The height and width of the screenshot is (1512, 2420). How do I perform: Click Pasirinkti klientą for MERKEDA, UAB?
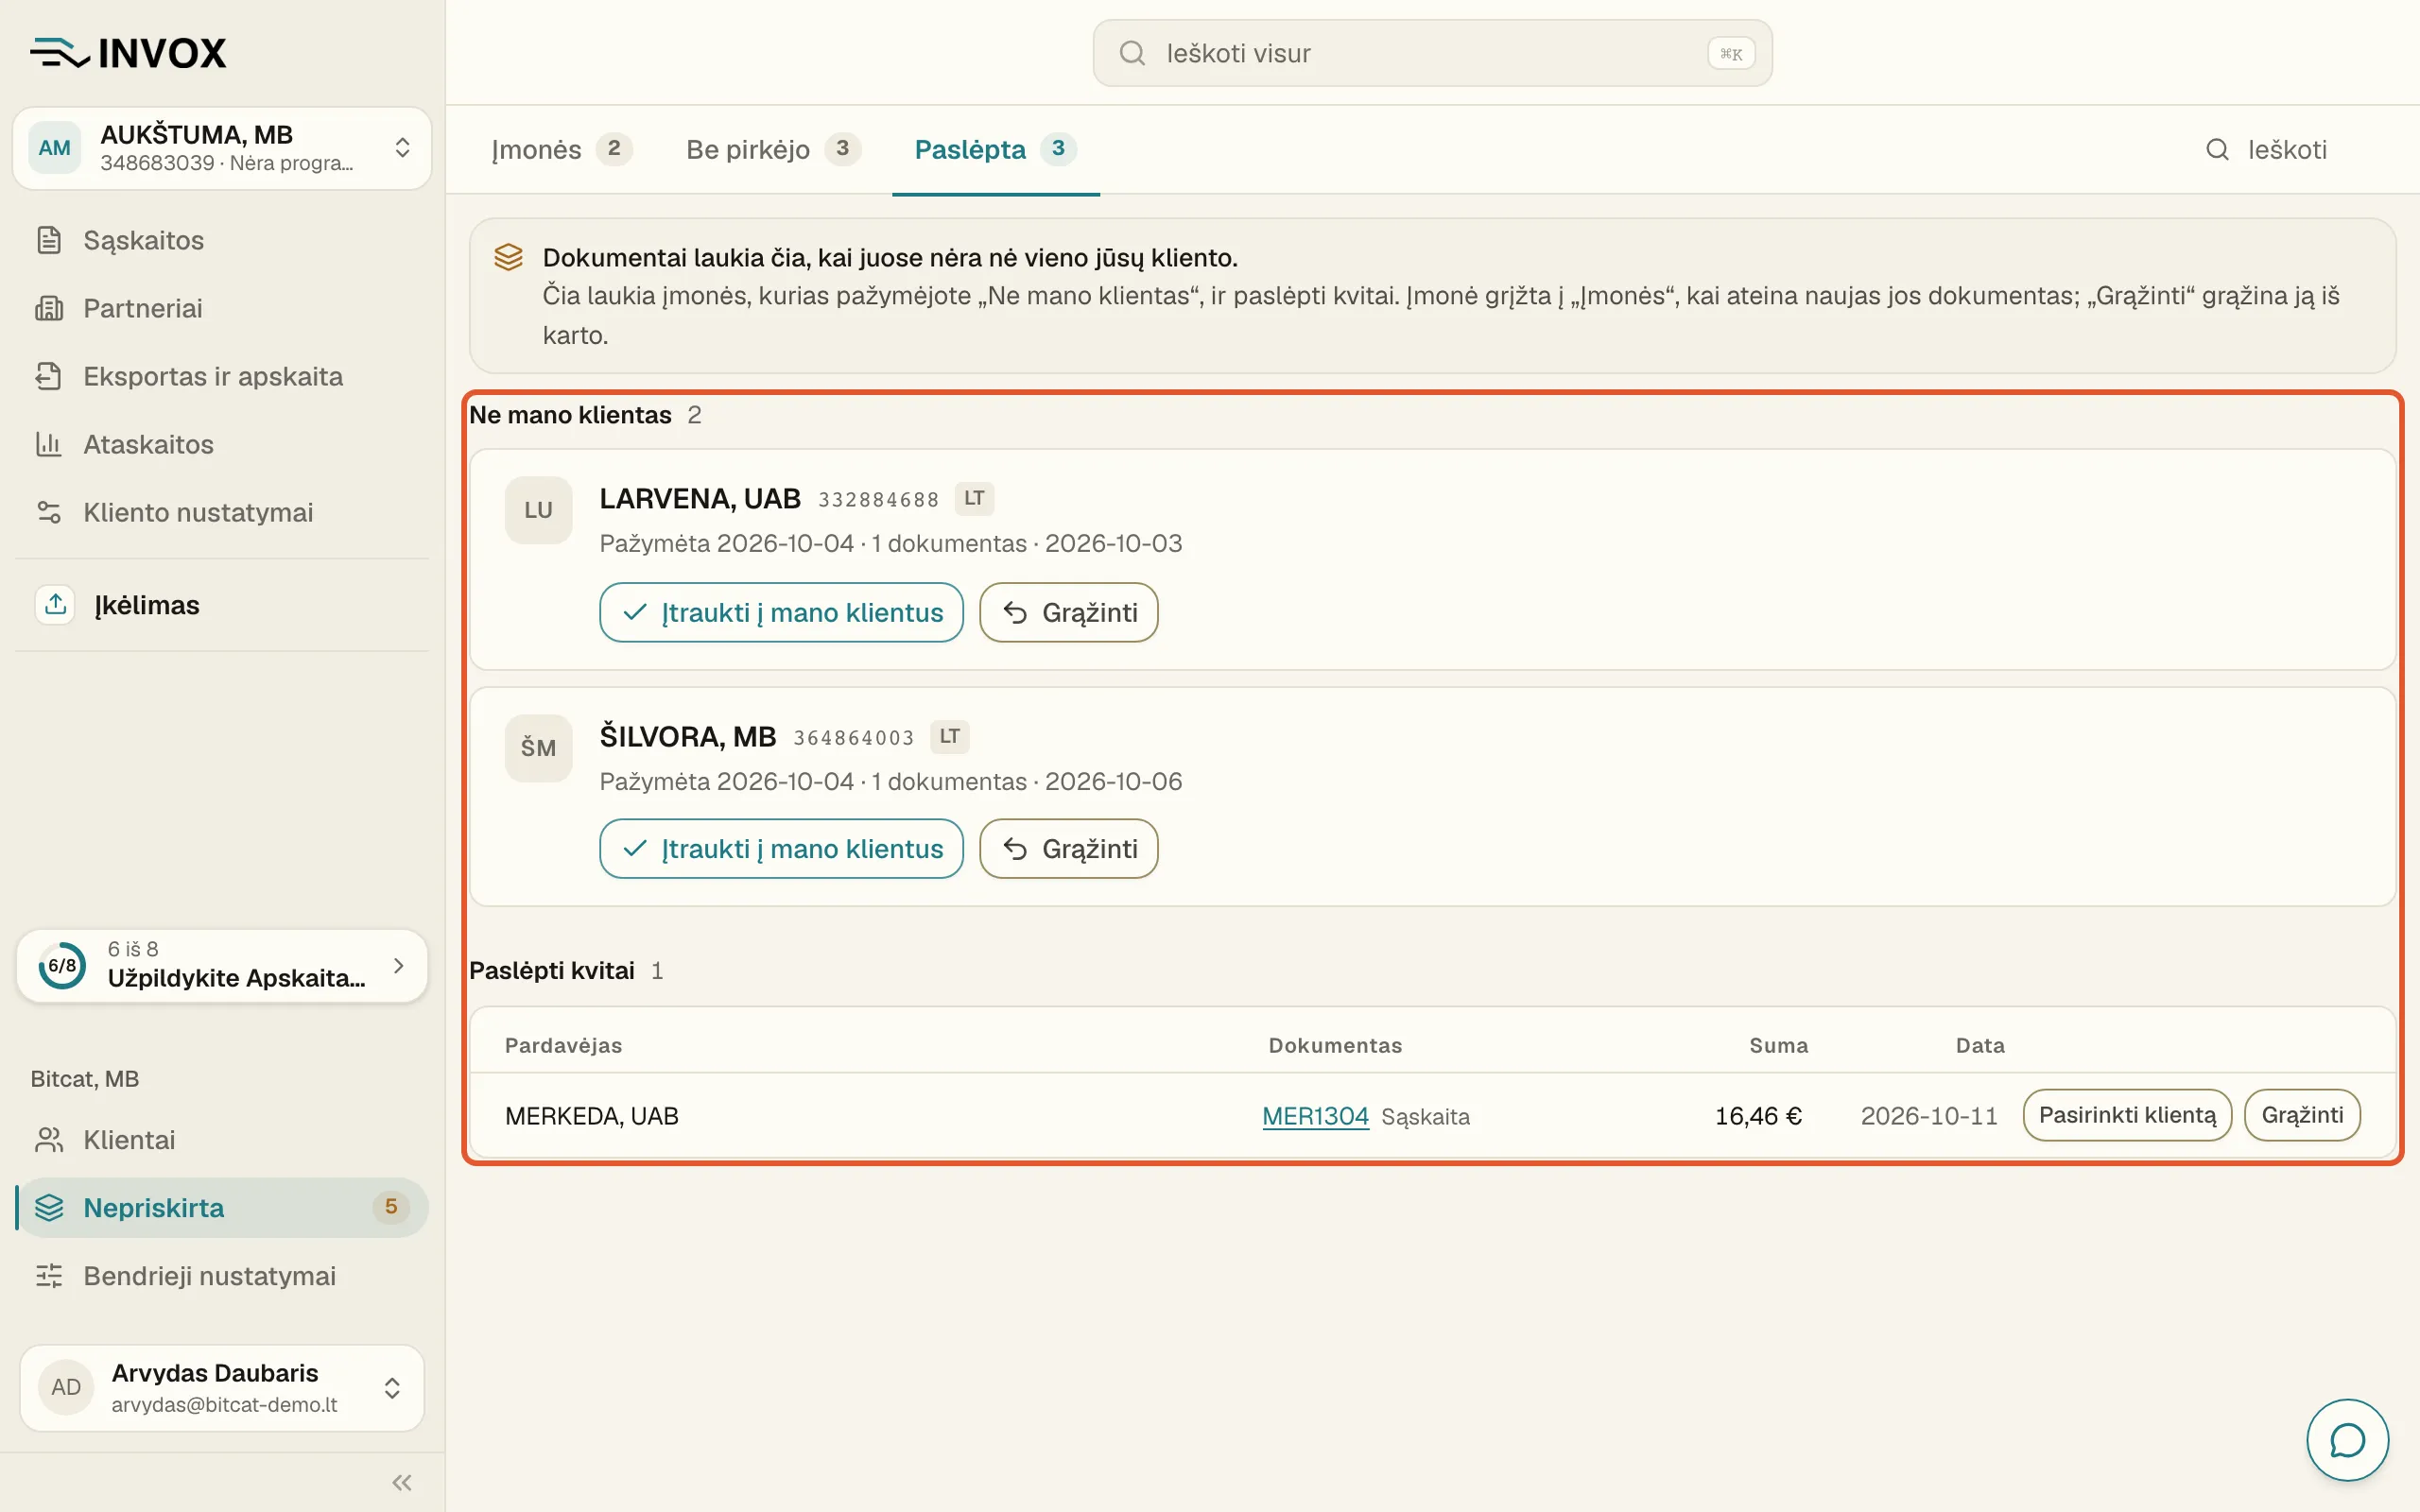coord(2127,1115)
